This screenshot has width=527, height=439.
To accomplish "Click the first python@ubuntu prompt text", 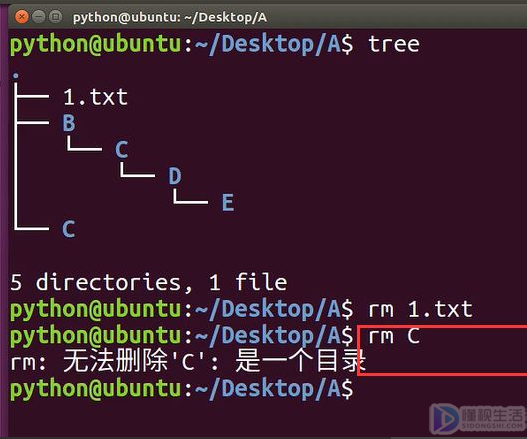I will (x=95, y=45).
